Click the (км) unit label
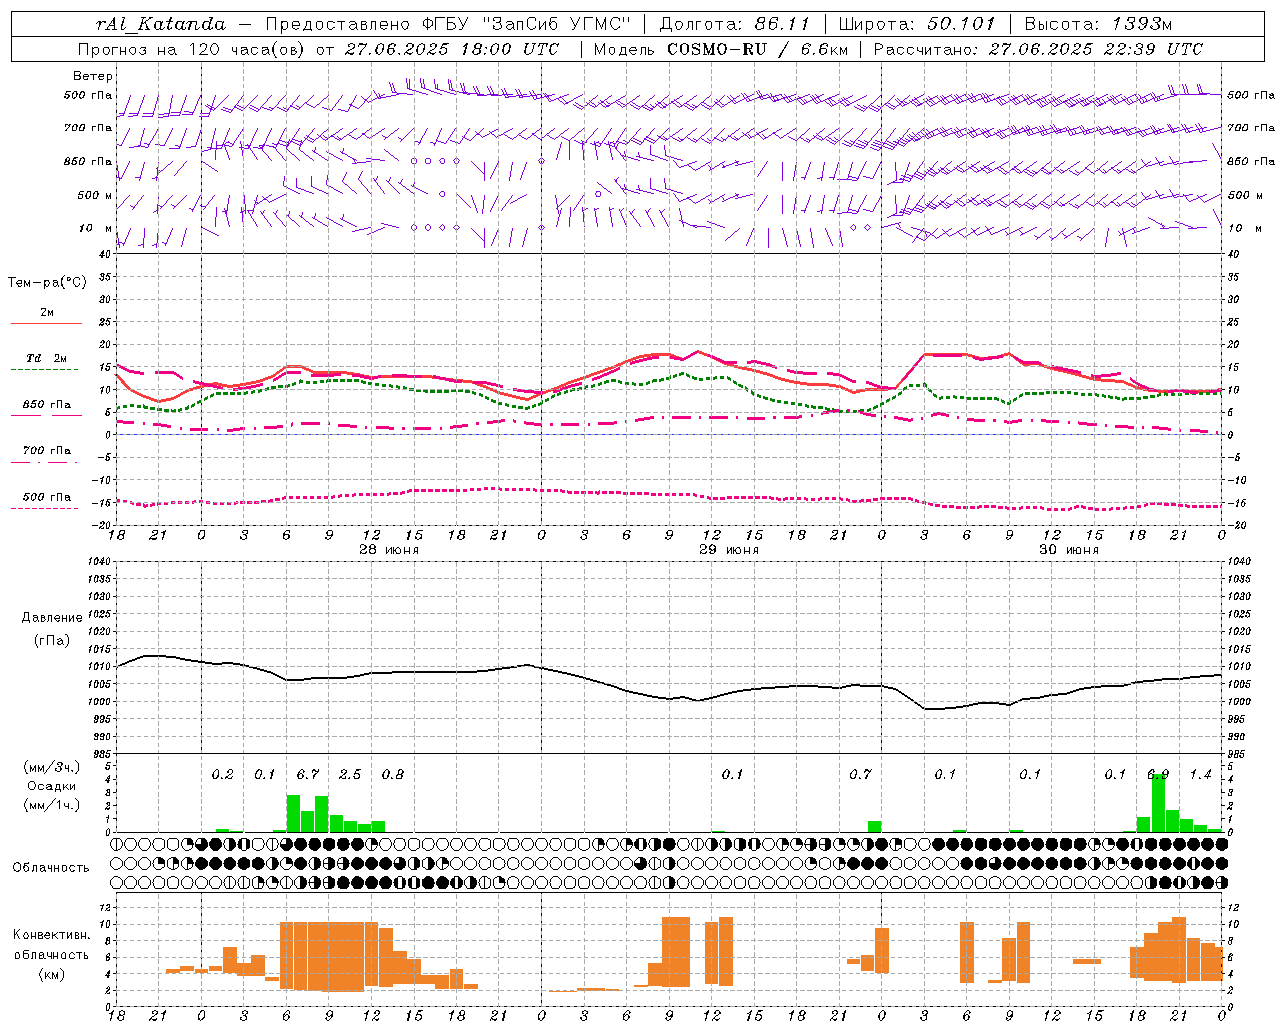 51,973
